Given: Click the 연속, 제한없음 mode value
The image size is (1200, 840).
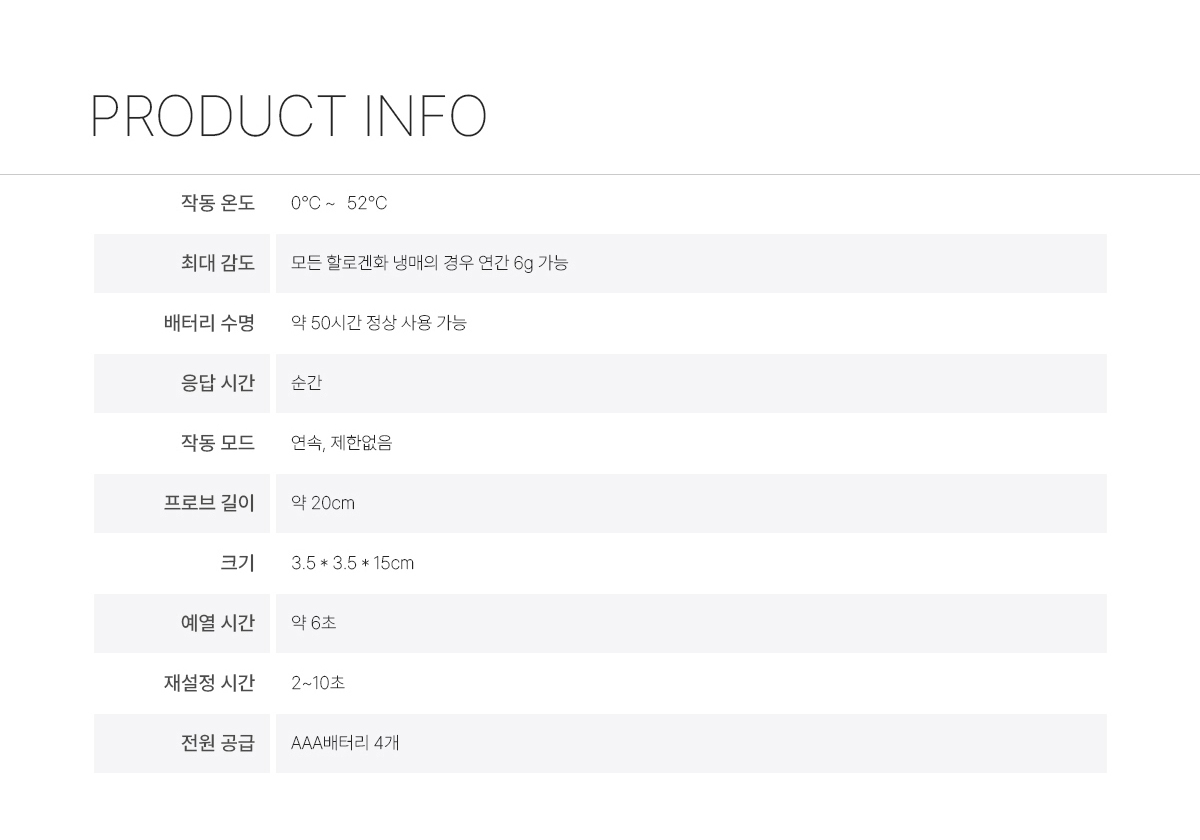Looking at the screenshot, I should [341, 443].
